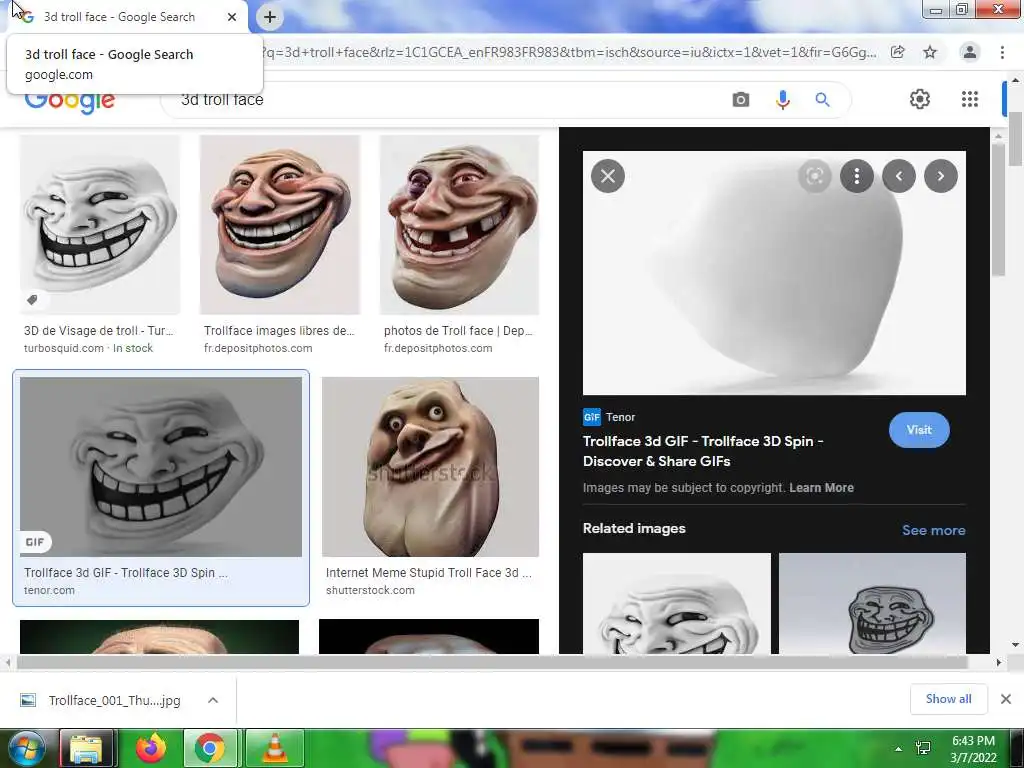Click the blue search magnifier icon
This screenshot has width=1024, height=768.
[x=822, y=100]
